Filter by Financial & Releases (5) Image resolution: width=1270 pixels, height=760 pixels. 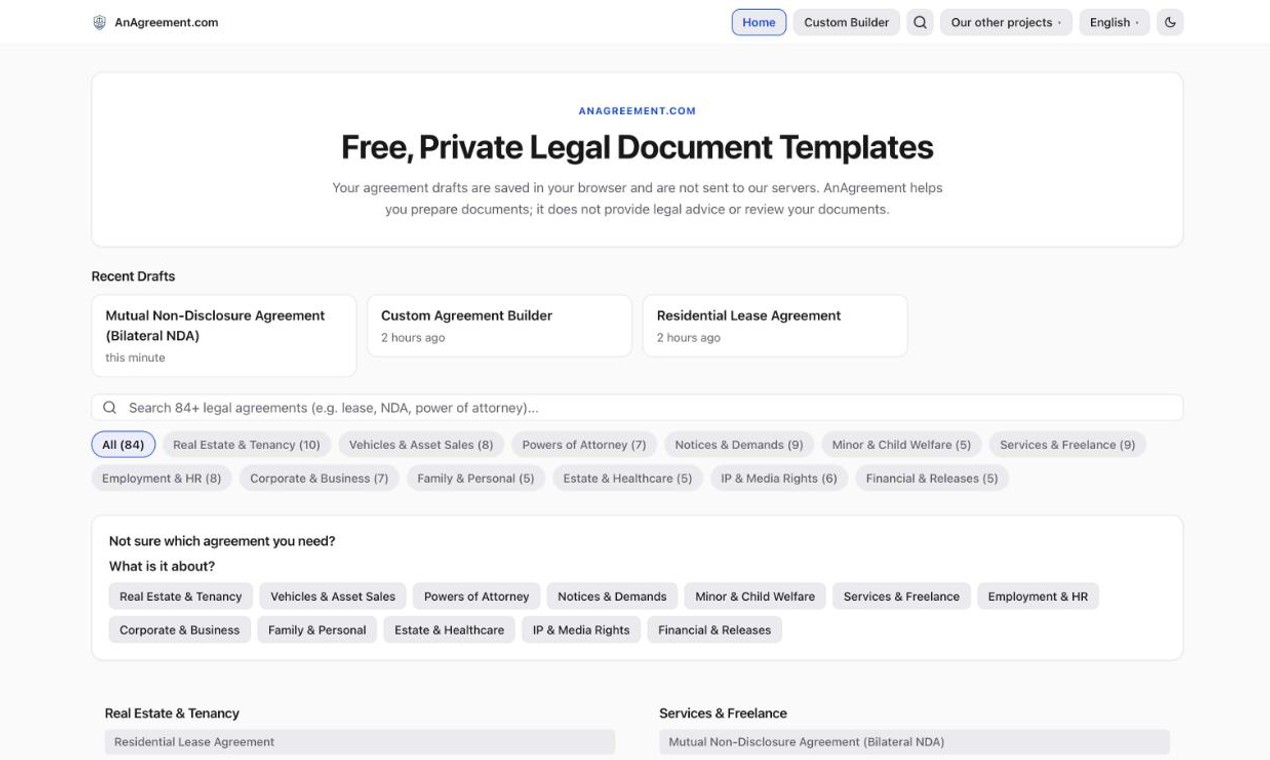pyautogui.click(x=932, y=479)
